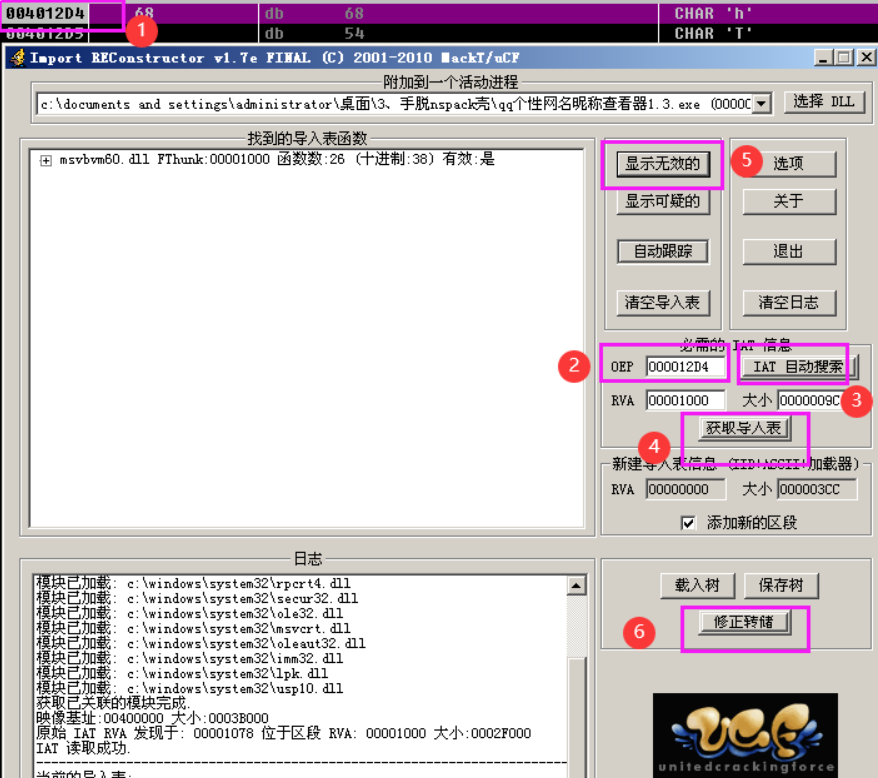Click the UCF (unitedcrackingforce) logo image
This screenshot has width=878, height=778.
click(747, 733)
